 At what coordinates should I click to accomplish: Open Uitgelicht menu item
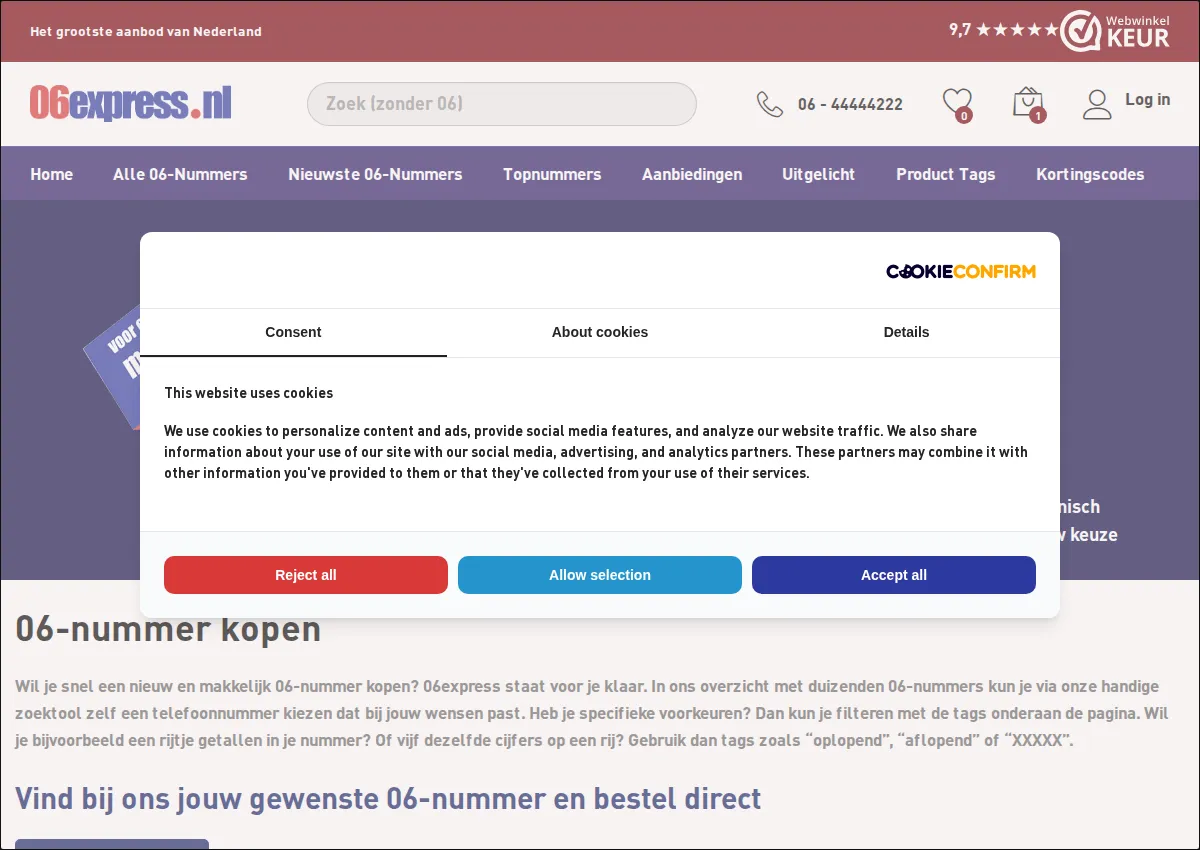(819, 174)
